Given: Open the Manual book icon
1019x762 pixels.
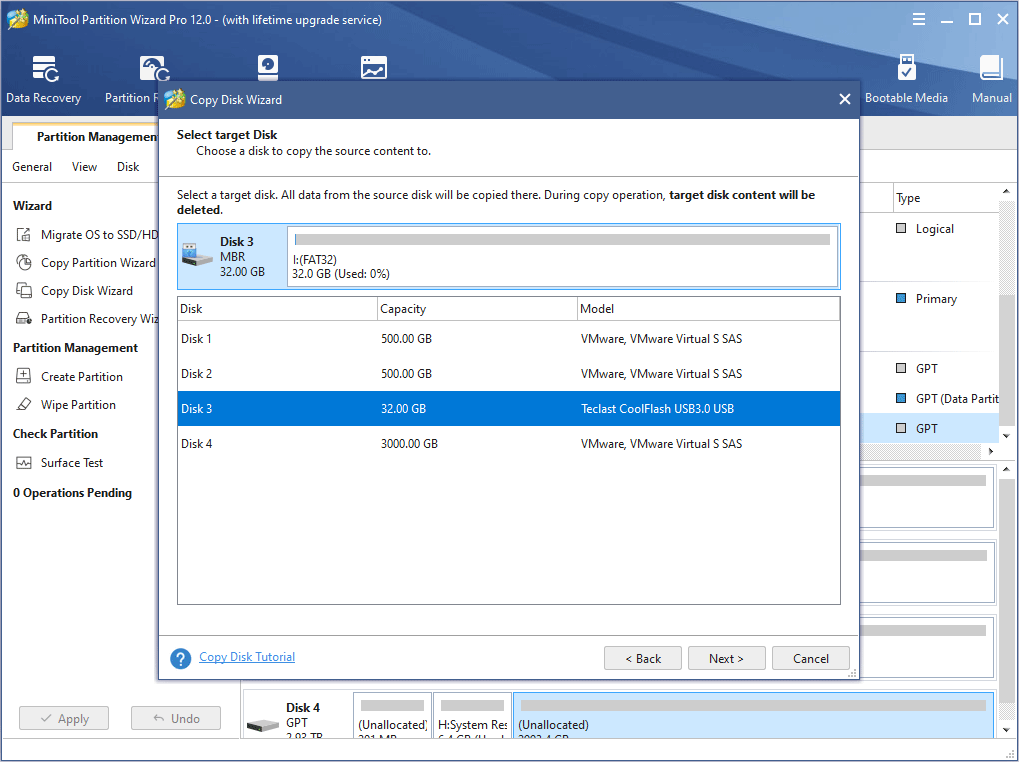Looking at the screenshot, I should tap(991, 68).
